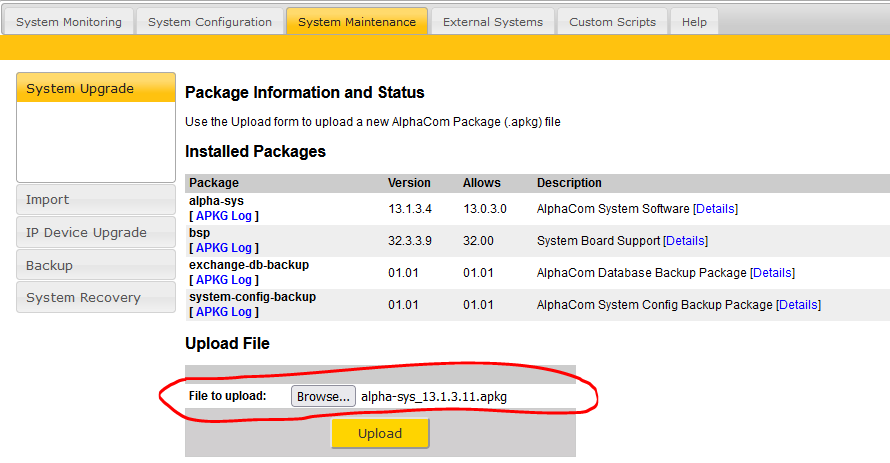Open the System Monitoring tab
Image resolution: width=890 pixels, height=463 pixels.
click(x=69, y=21)
